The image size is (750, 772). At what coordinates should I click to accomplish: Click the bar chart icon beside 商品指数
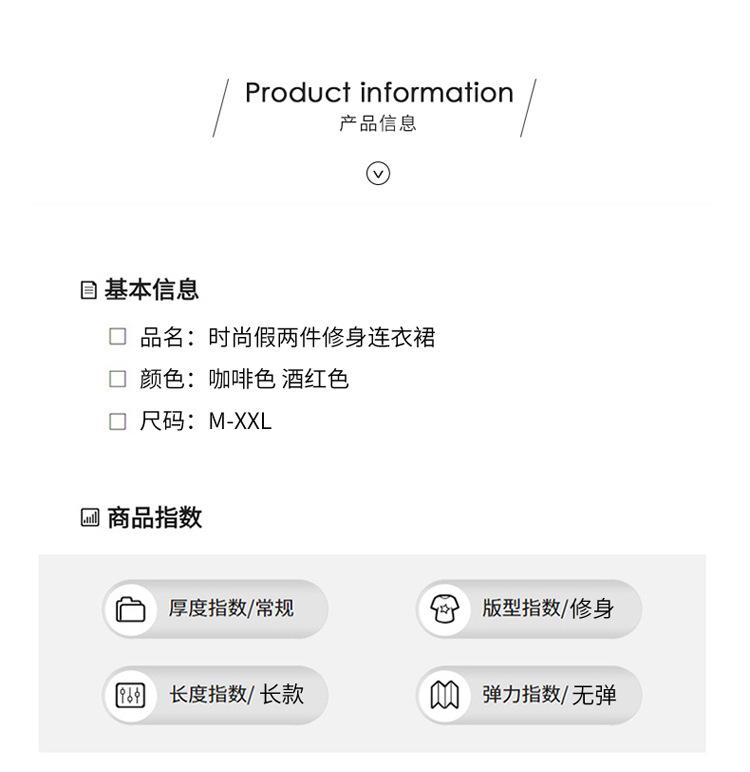[90, 517]
